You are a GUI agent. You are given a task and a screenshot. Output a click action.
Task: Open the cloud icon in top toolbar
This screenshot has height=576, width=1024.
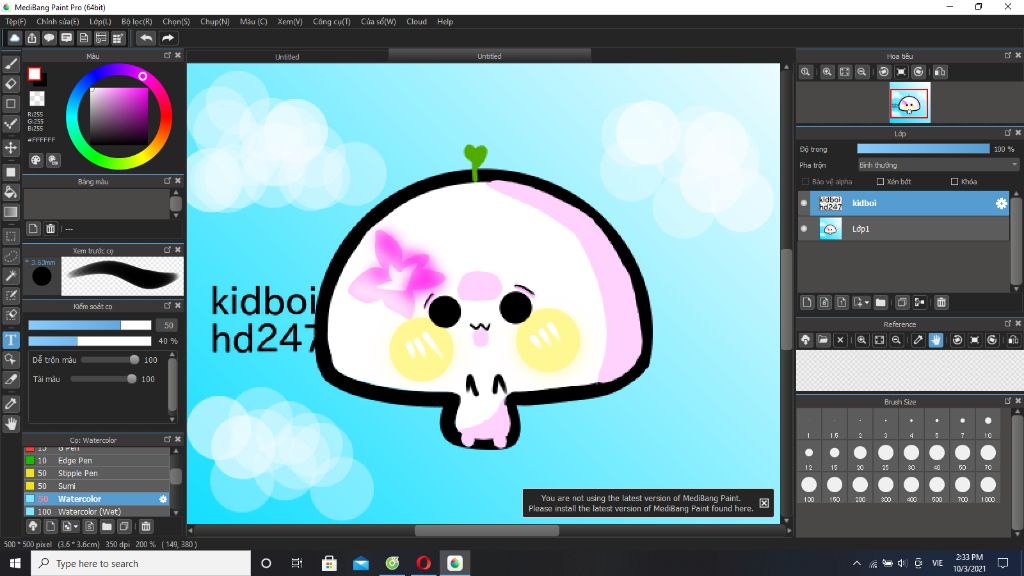click(14, 38)
